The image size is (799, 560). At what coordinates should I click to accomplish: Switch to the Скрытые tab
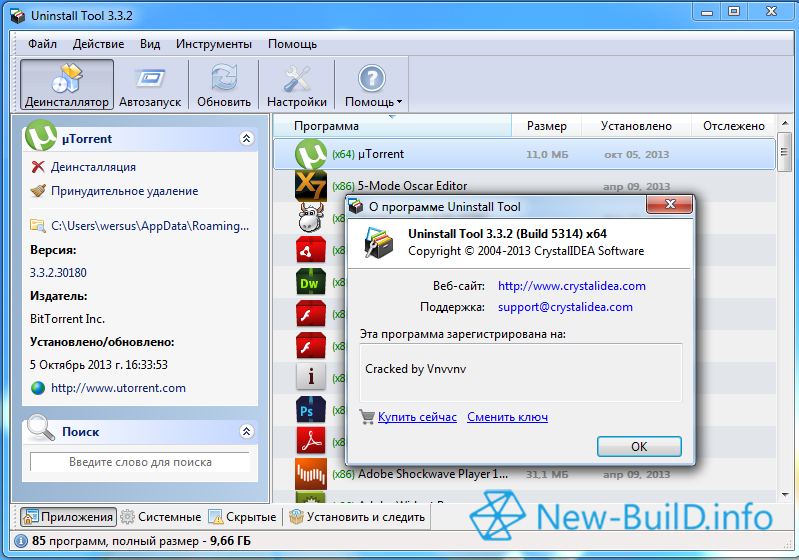[243, 517]
